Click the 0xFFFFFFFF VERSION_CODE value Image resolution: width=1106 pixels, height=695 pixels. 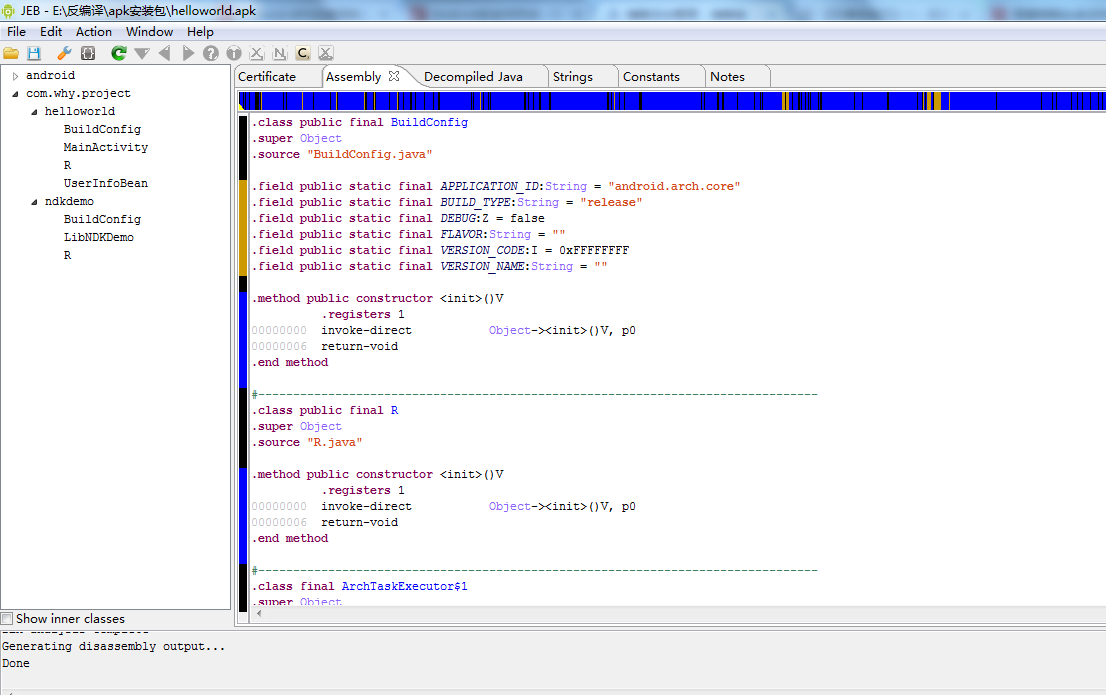594,250
